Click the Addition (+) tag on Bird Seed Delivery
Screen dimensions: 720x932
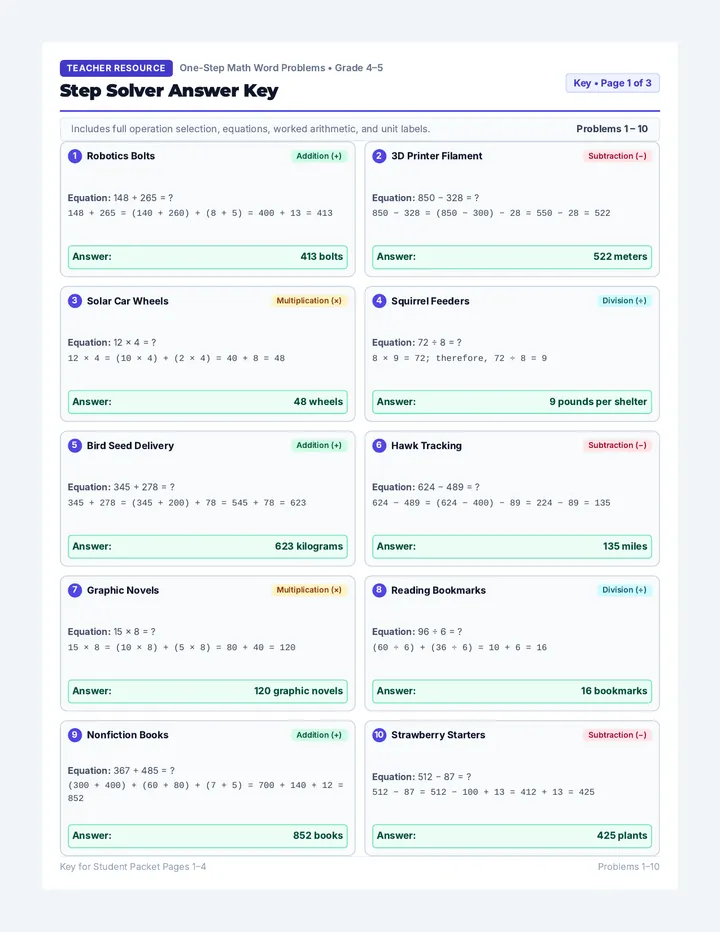319,445
